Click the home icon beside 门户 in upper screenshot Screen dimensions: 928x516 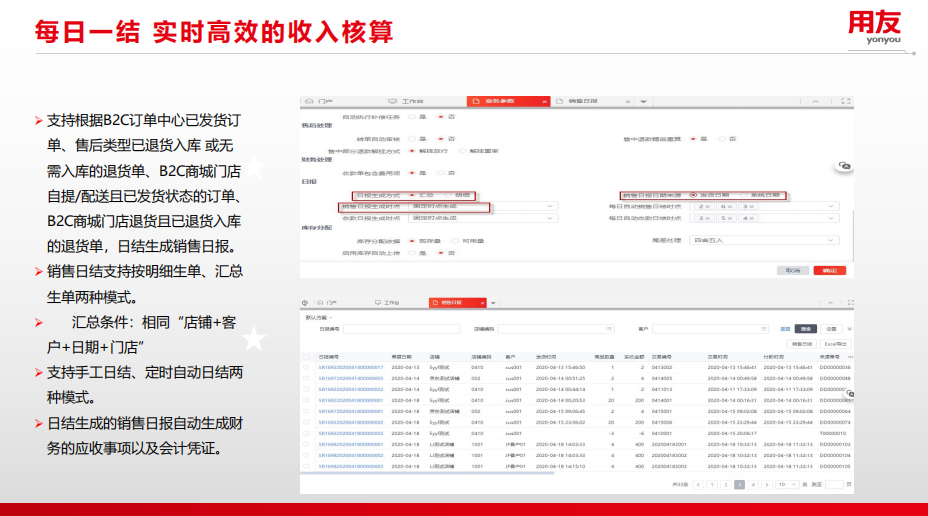coord(309,101)
